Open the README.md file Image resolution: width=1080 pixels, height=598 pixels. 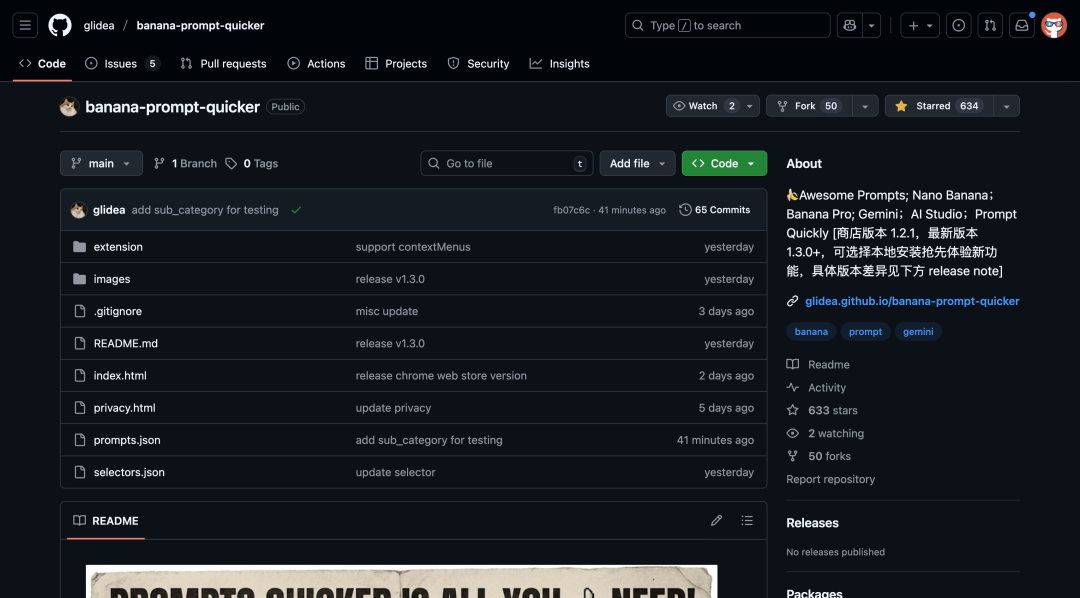point(125,343)
